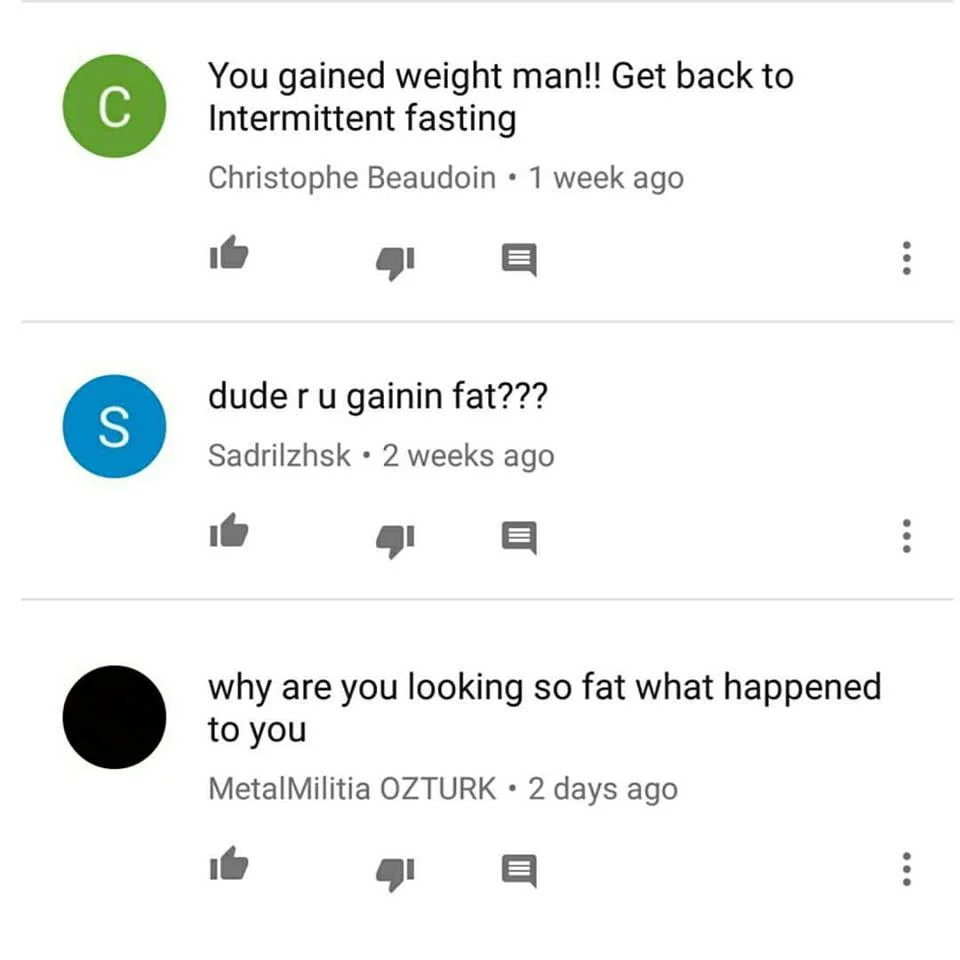
Task: Open MetalMilitia OZTURK's channel name link
Action: 352,789
